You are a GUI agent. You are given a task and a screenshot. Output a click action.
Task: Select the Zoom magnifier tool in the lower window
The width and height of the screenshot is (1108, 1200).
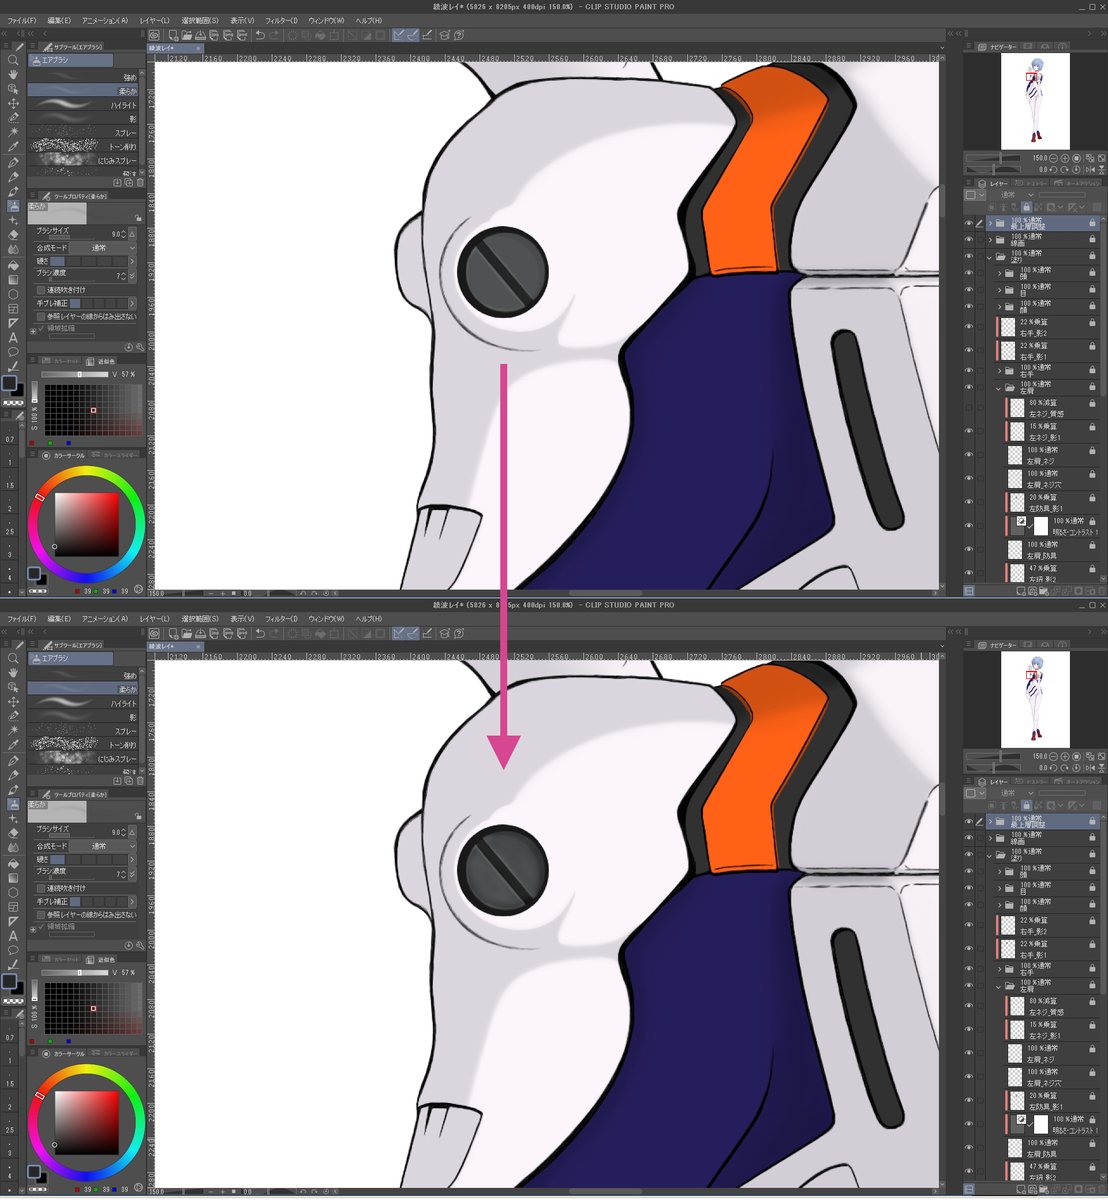pyautogui.click(x=13, y=659)
